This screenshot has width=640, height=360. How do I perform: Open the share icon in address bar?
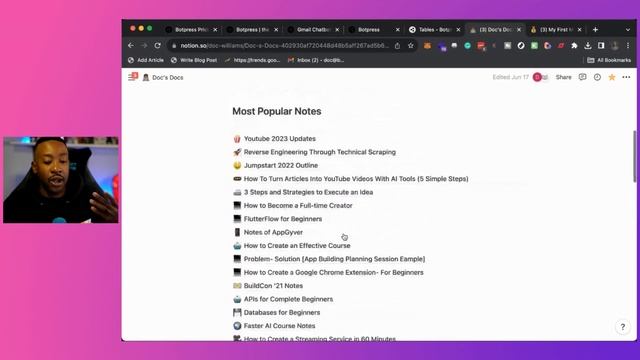pos(397,46)
